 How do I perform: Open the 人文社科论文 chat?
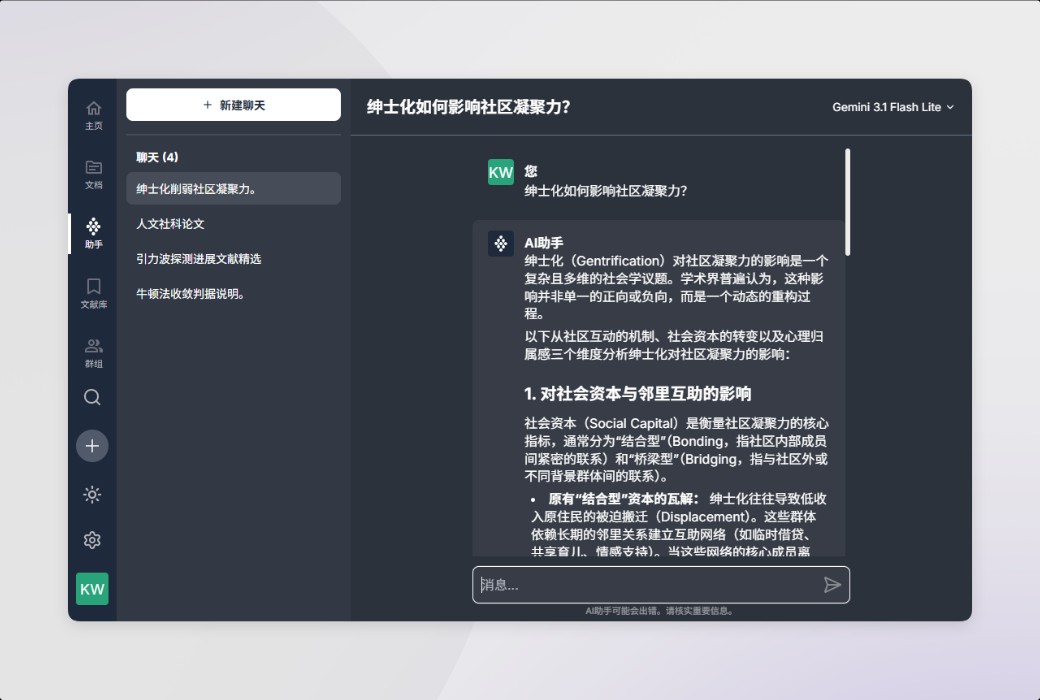(x=233, y=224)
